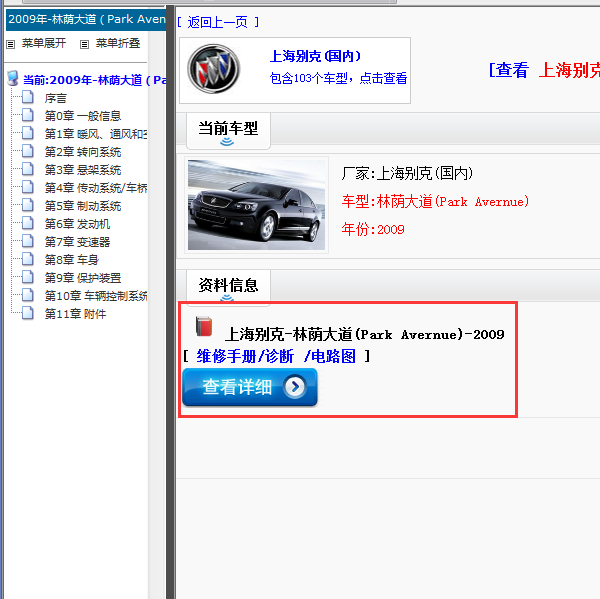Open chapter 第10章 车辆控制系统
Image resolution: width=600 pixels, height=599 pixels.
coord(96,296)
